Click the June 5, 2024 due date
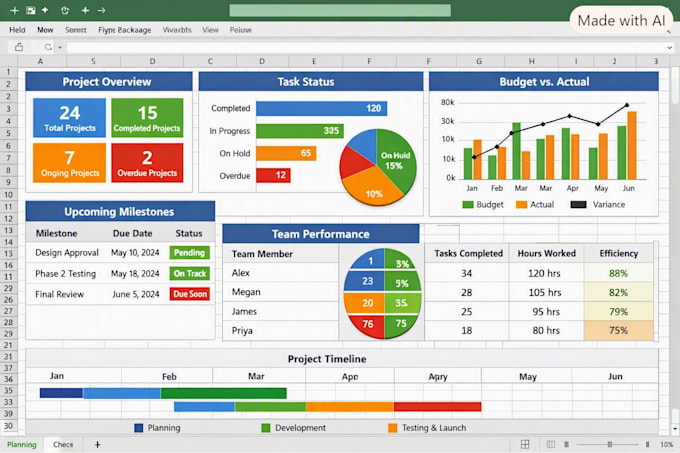 coord(136,294)
